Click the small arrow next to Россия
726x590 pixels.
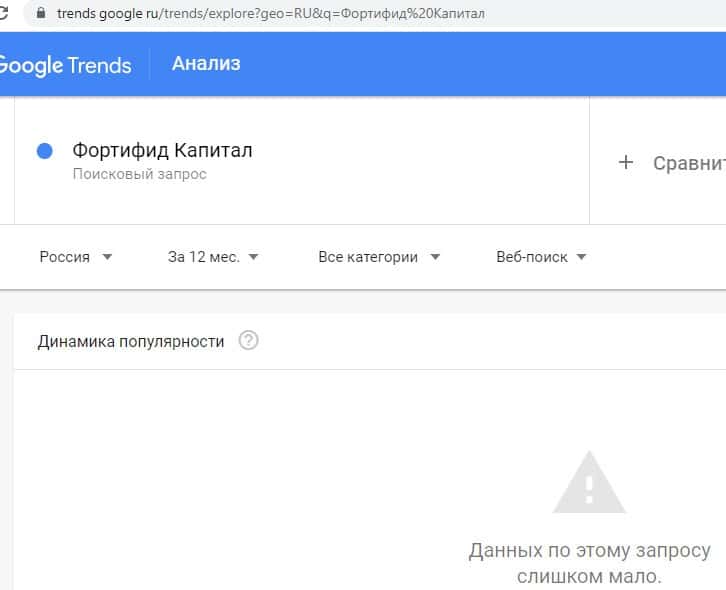tap(107, 257)
